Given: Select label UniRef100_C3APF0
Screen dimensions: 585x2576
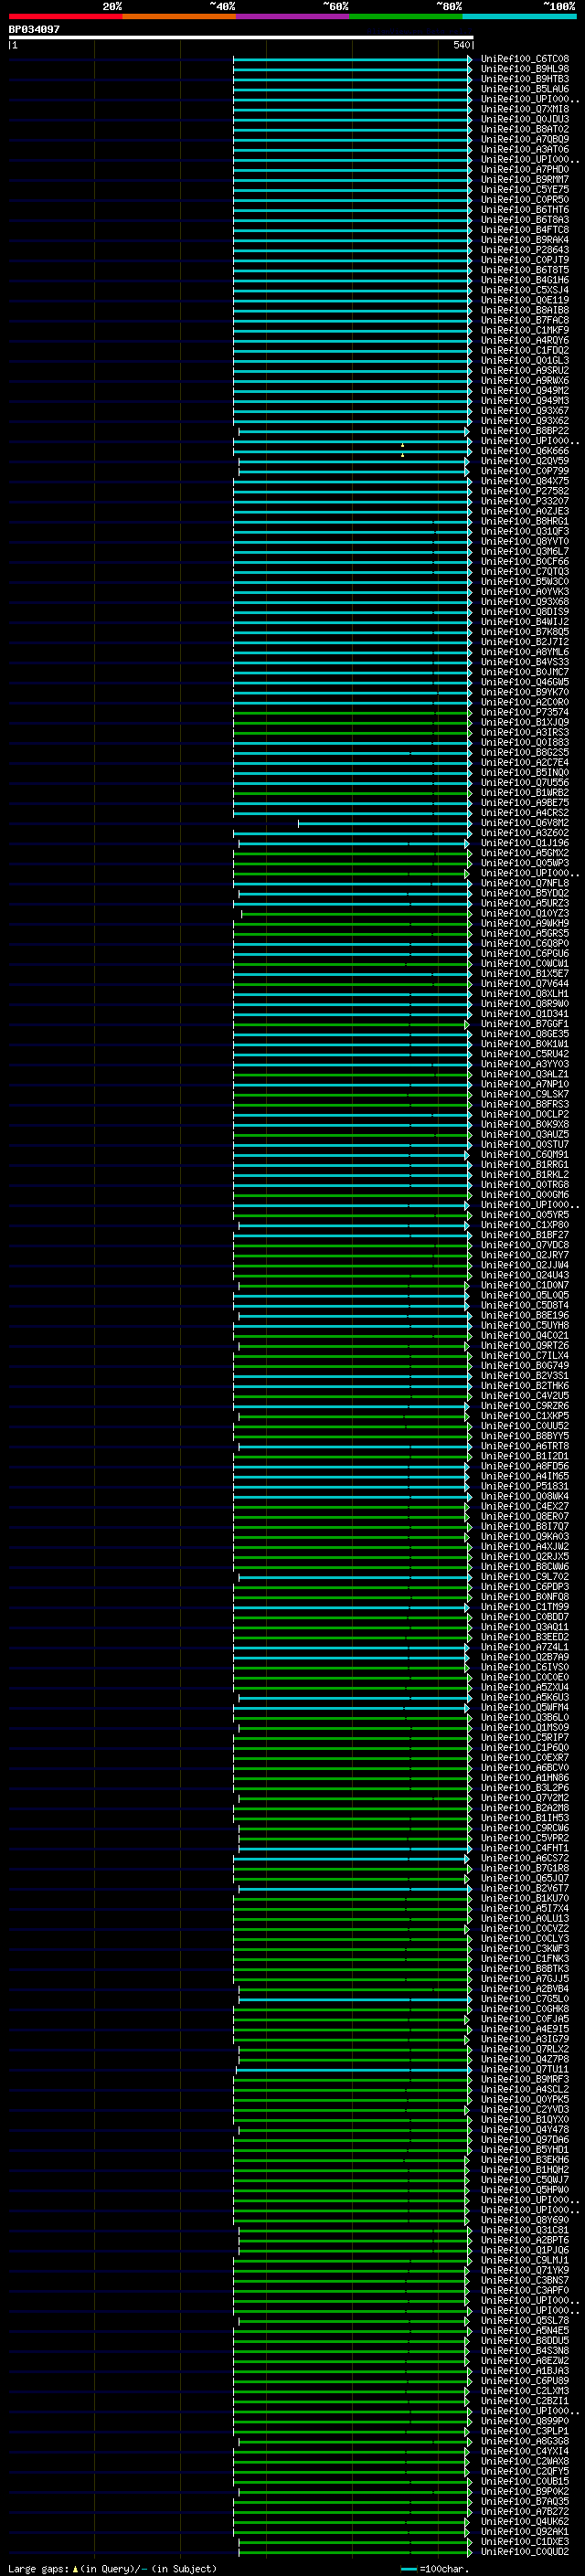Looking at the screenshot, I should (524, 2290).
